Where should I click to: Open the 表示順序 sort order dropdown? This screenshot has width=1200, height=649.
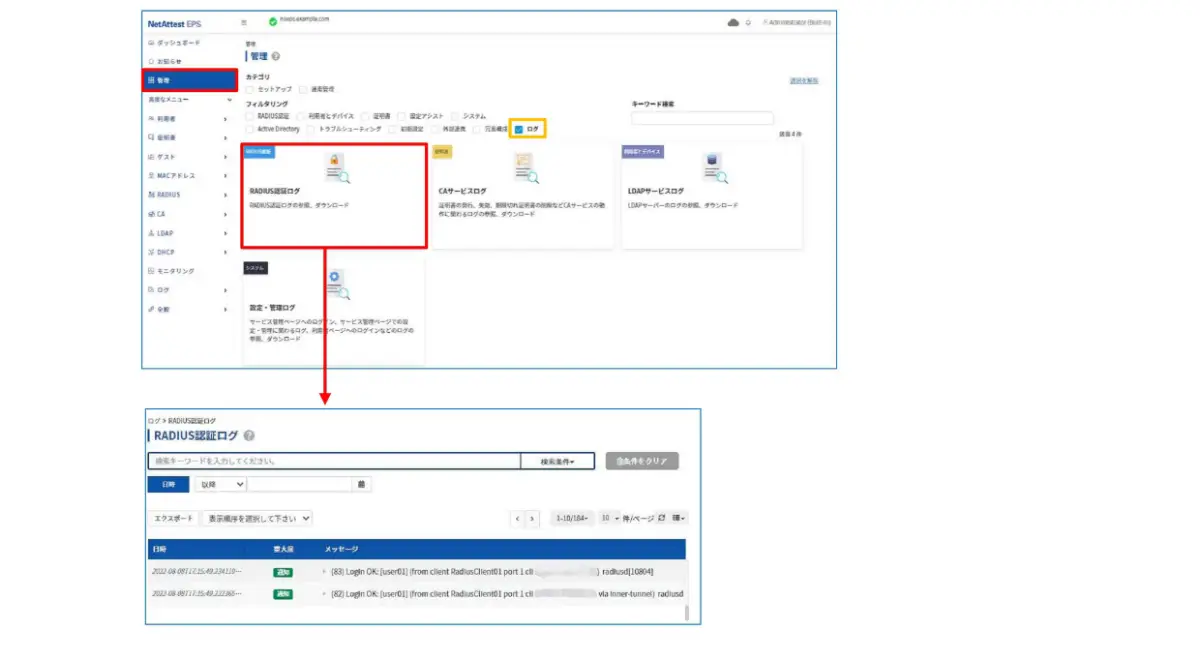click(x=258, y=519)
